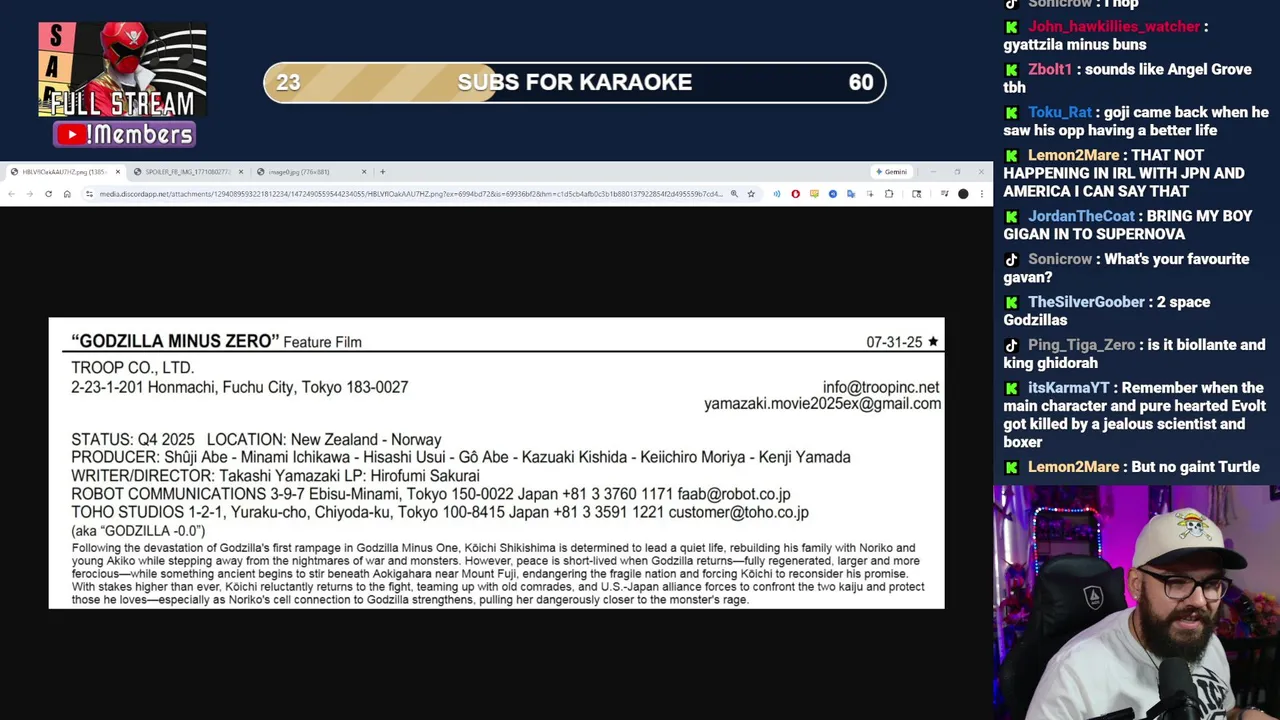Screen dimensions: 1280x720
Task: Click the WRITER/DIRECTOR Takashi Yamazaki line
Action: point(275,476)
